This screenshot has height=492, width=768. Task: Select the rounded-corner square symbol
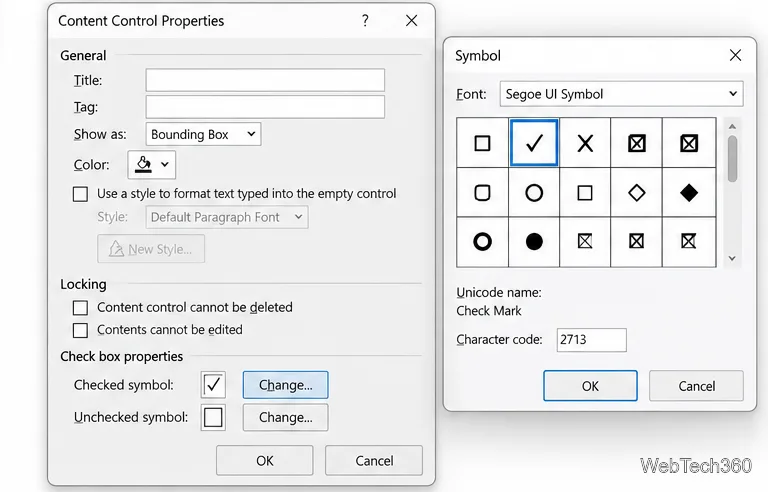[482, 193]
